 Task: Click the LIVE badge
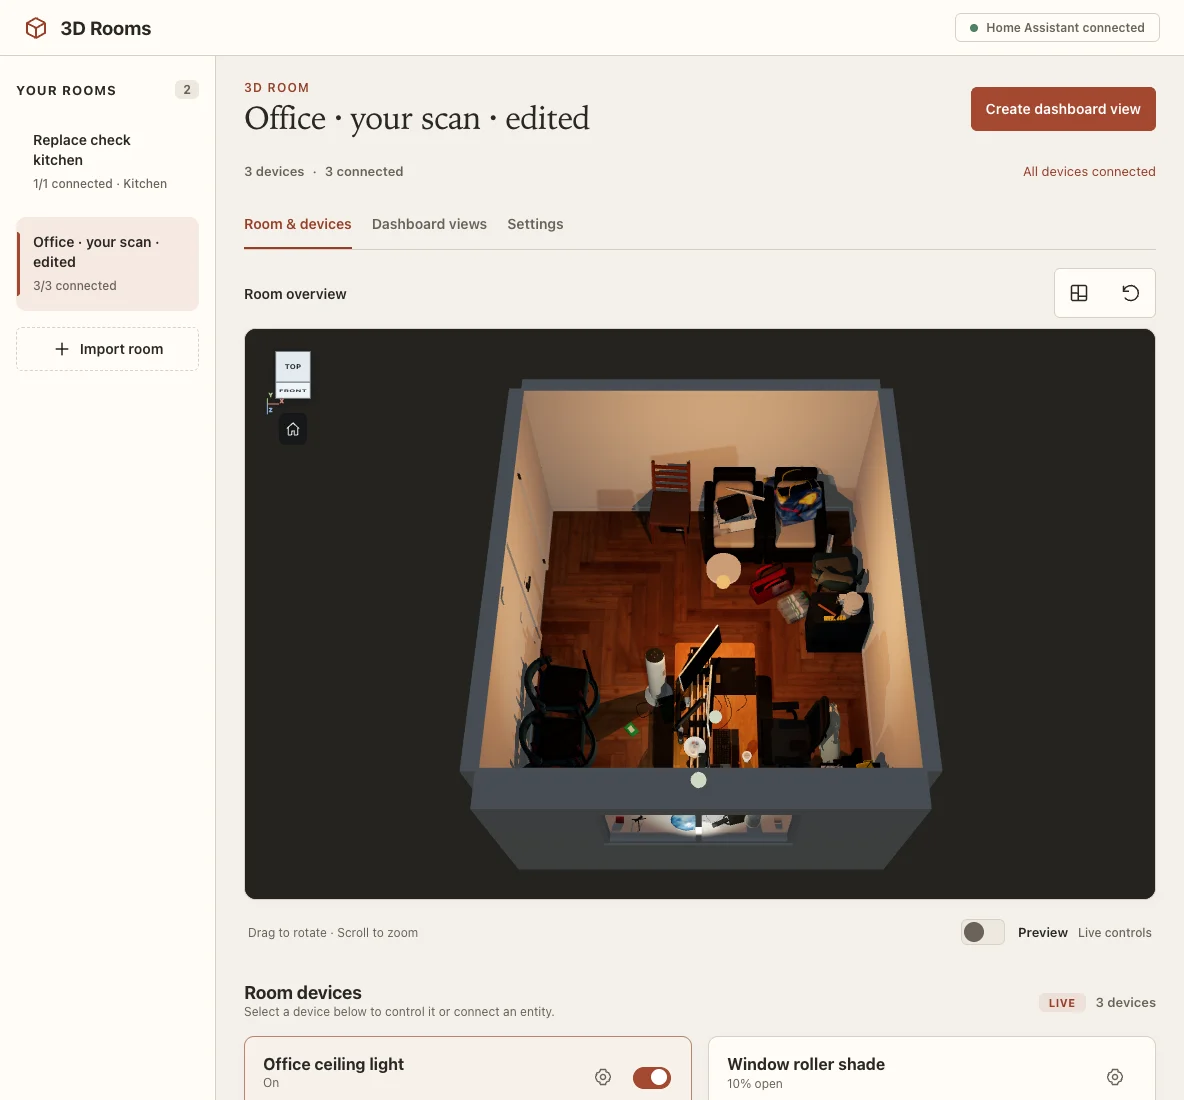(1062, 1003)
